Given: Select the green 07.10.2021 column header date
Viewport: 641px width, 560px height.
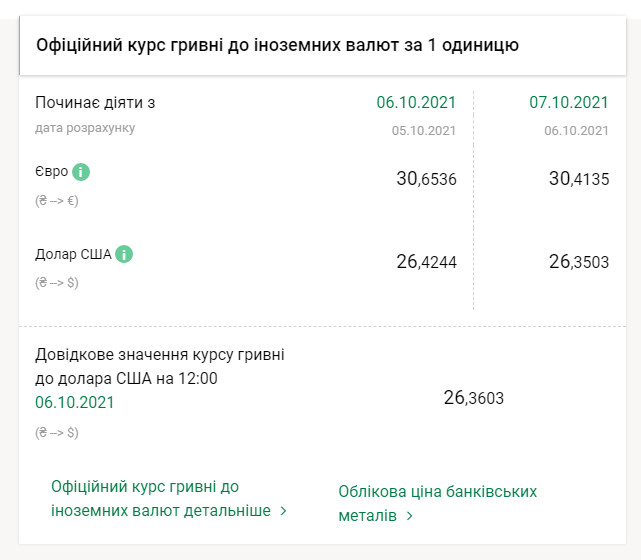Looking at the screenshot, I should pos(568,103).
